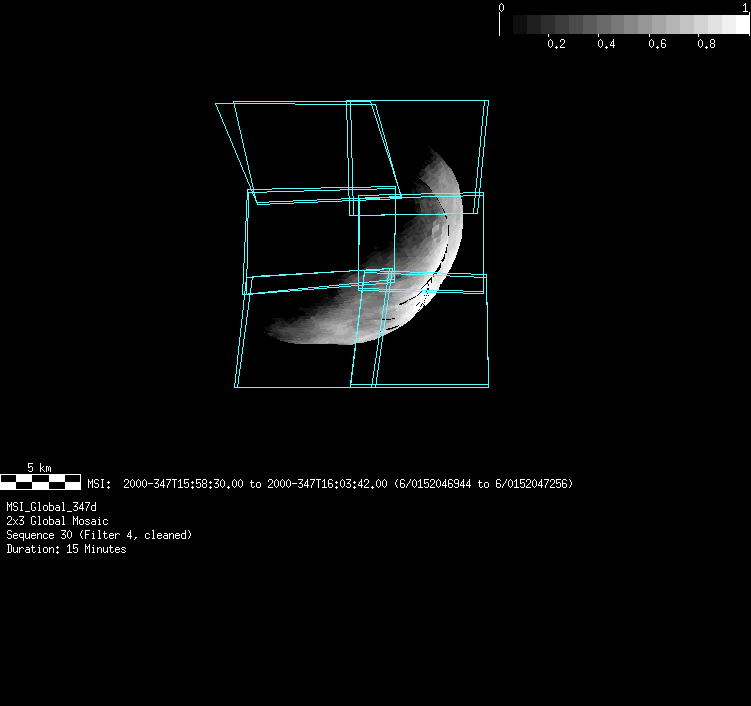Click the Duration: 15 Minutes text

tap(66, 550)
